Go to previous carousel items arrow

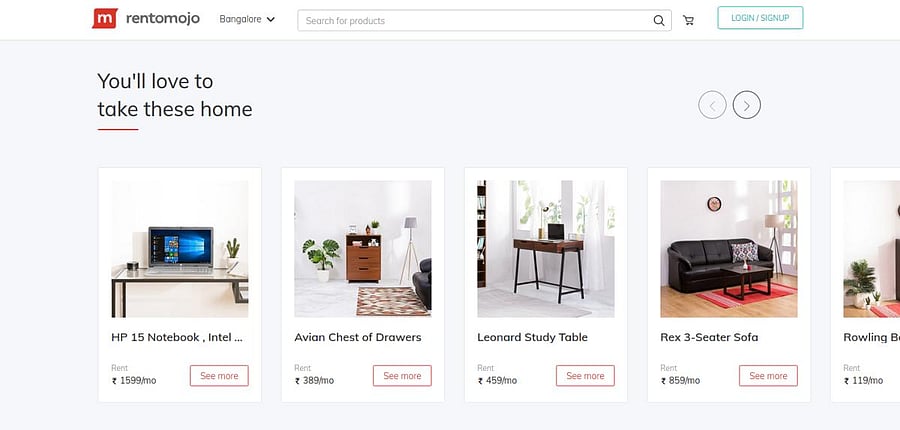(x=712, y=104)
